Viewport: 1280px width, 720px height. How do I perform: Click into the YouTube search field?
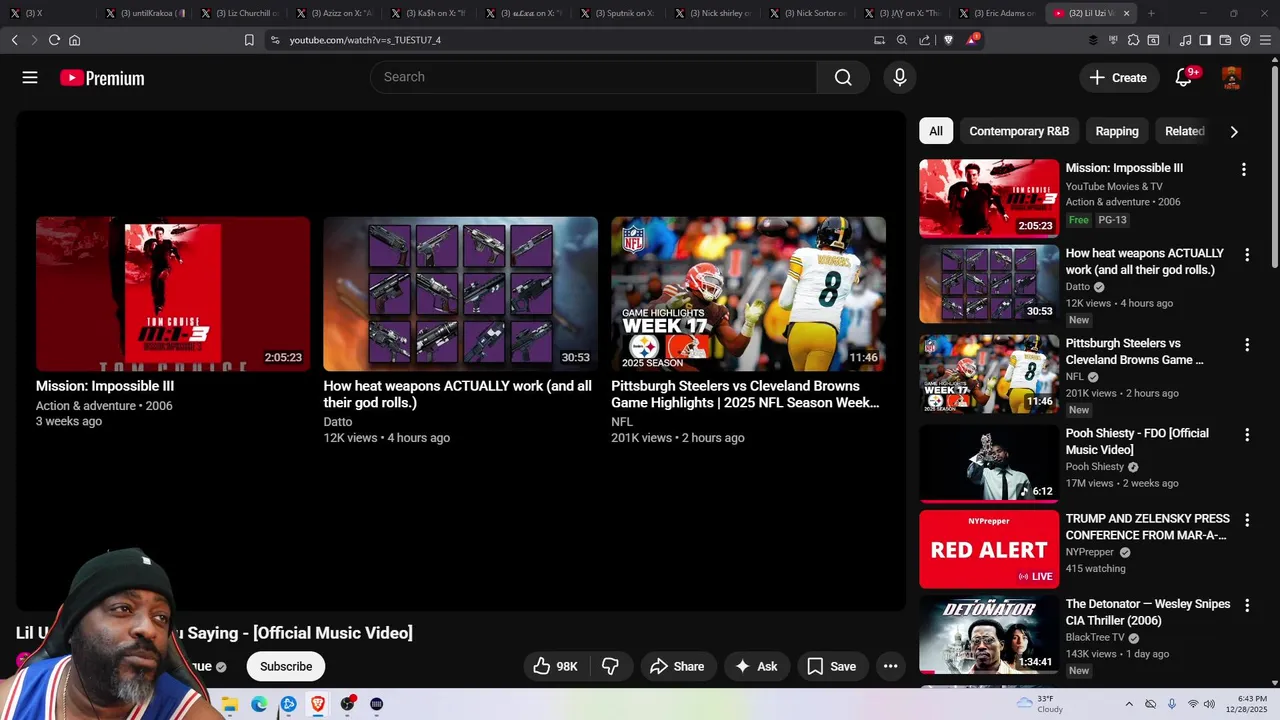tap(593, 77)
